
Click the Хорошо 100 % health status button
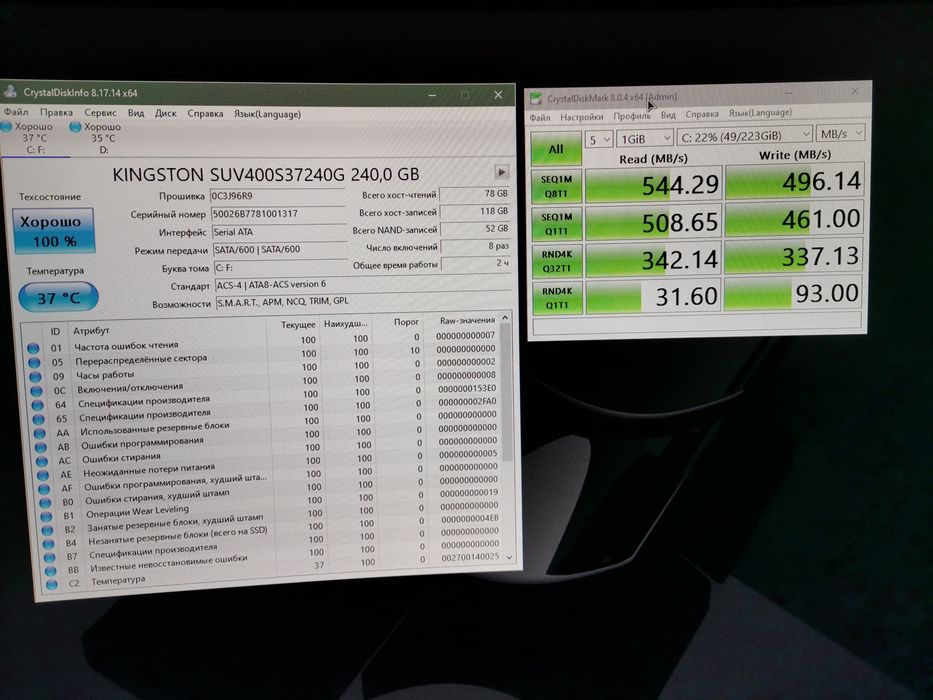tap(54, 231)
